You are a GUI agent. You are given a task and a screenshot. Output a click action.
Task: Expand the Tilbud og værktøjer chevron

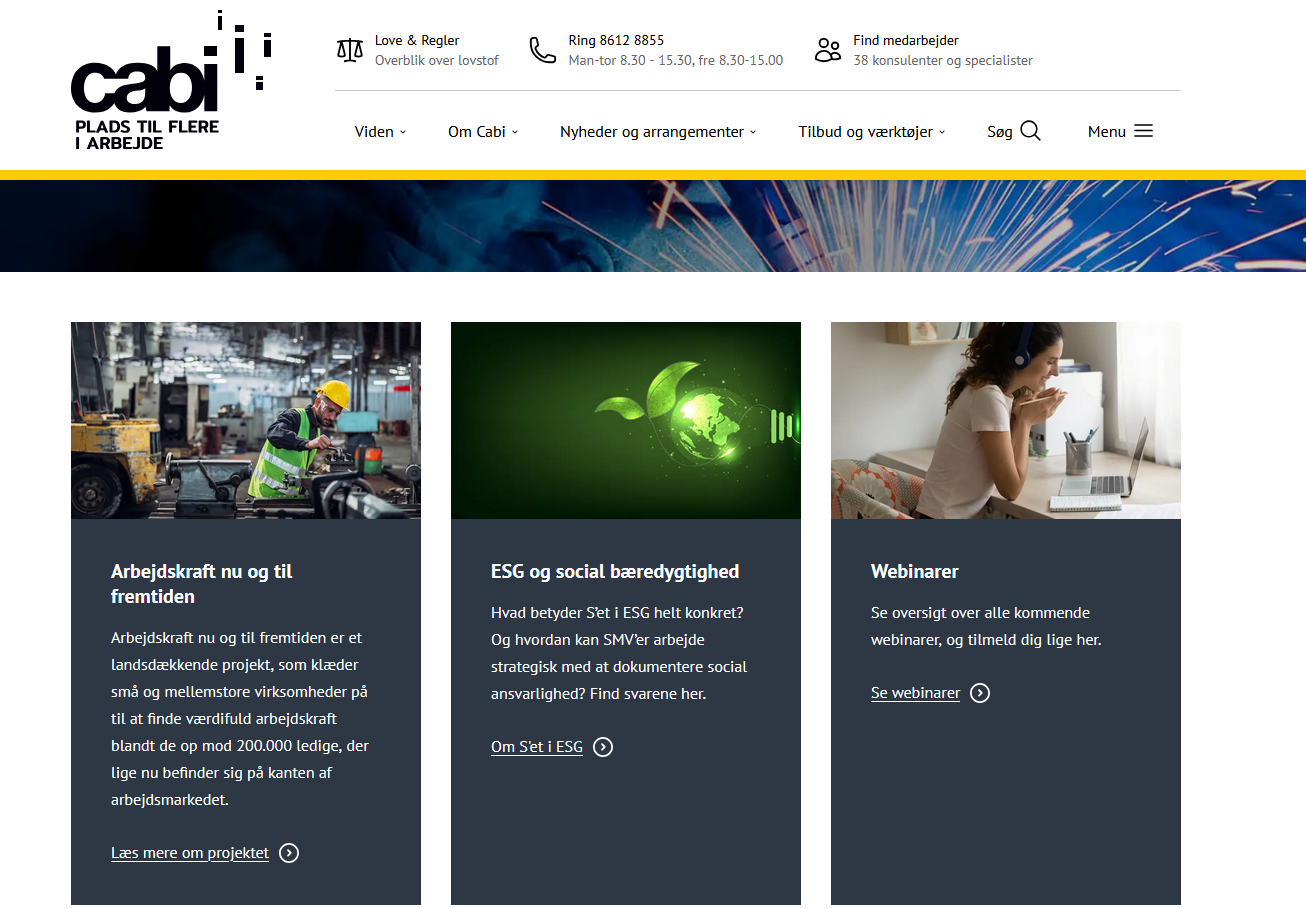point(942,132)
